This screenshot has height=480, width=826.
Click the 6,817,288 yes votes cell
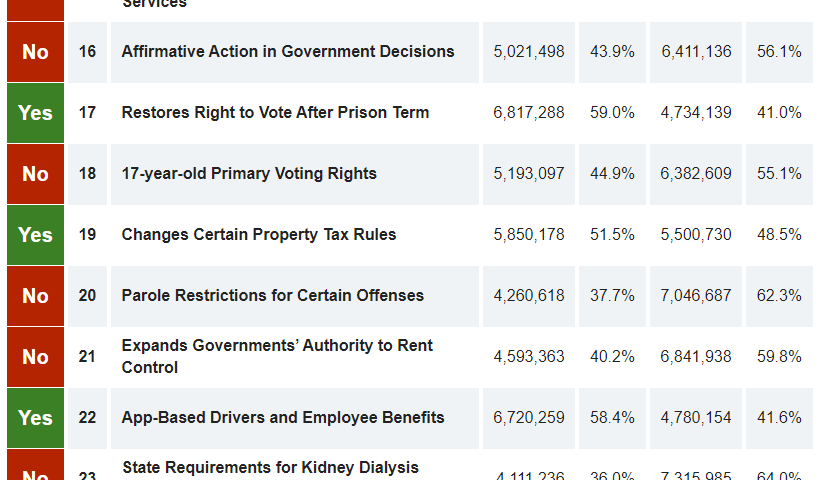coord(529,113)
